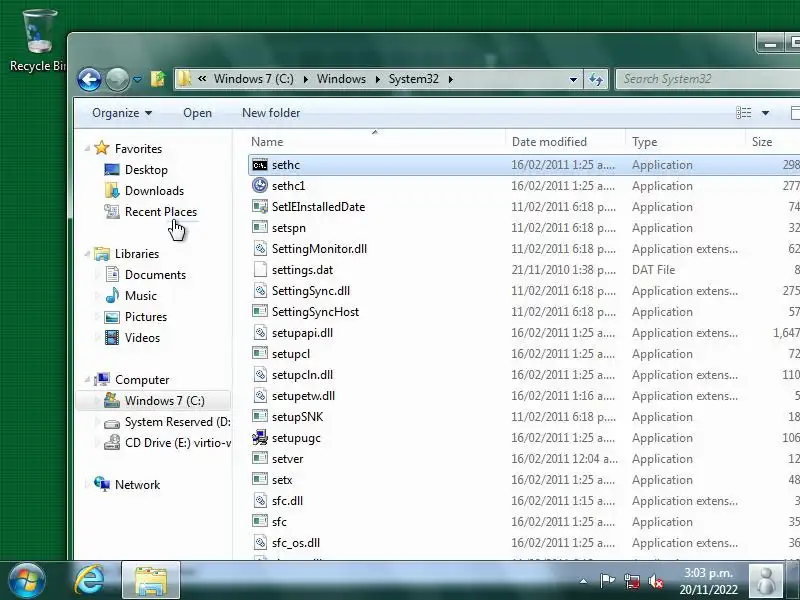Select the setupugc installer icon

coord(260,437)
